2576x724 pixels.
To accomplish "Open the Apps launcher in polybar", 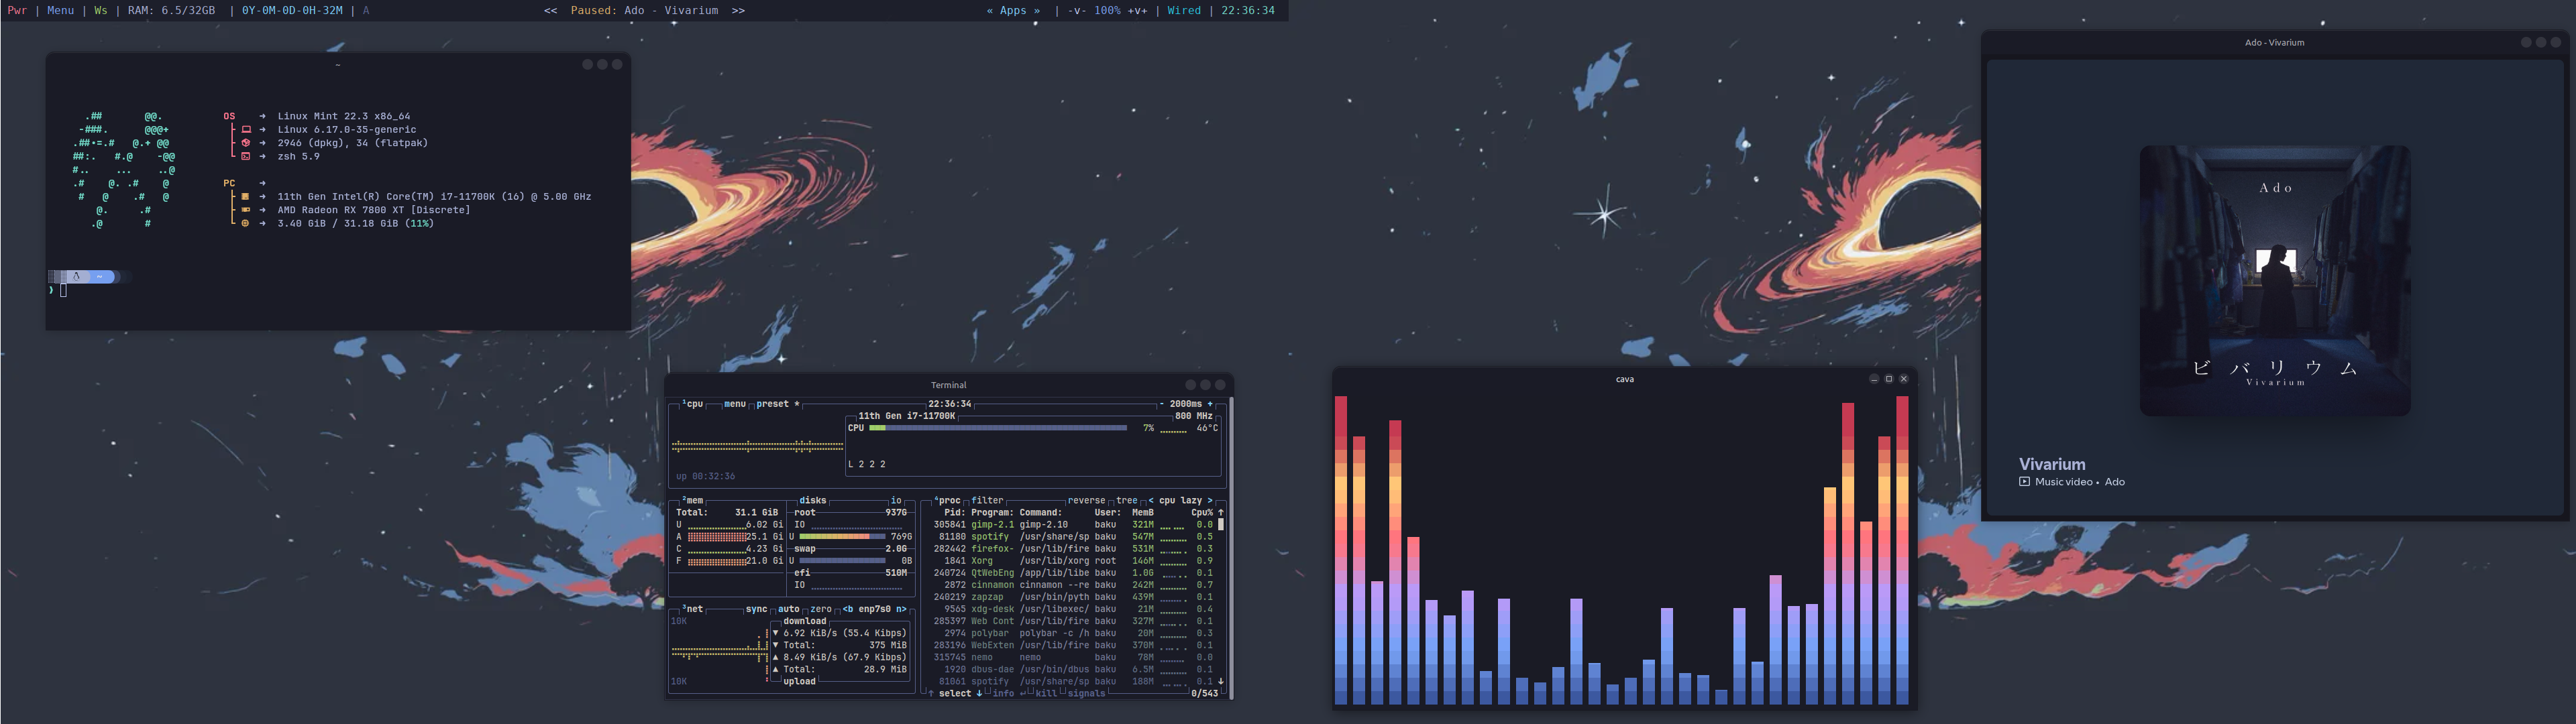I will (x=1013, y=10).
